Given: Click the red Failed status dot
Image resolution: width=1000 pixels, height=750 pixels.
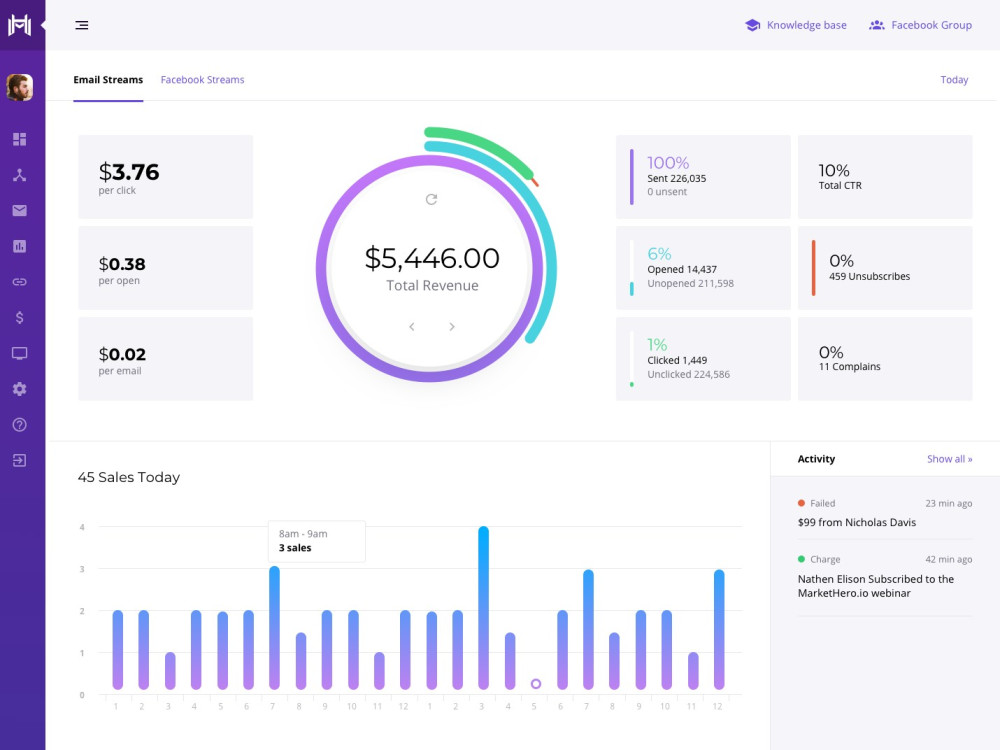Looking at the screenshot, I should tap(802, 503).
